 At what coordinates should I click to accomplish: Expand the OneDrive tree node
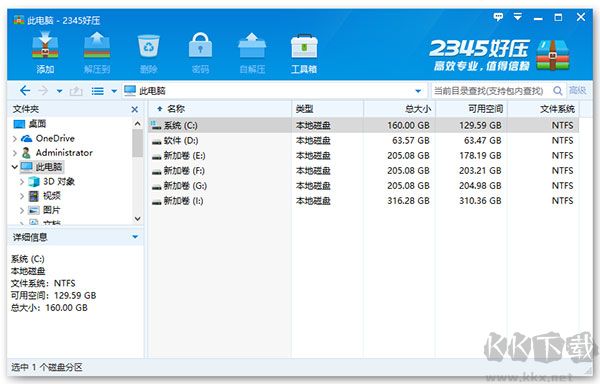15,138
